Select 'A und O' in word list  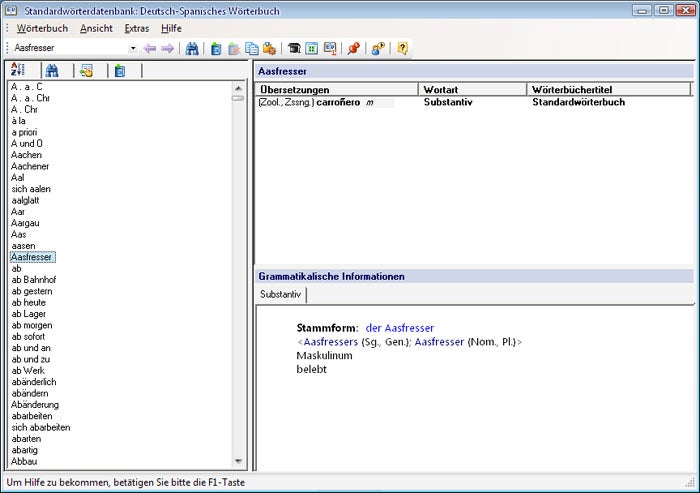(27, 143)
